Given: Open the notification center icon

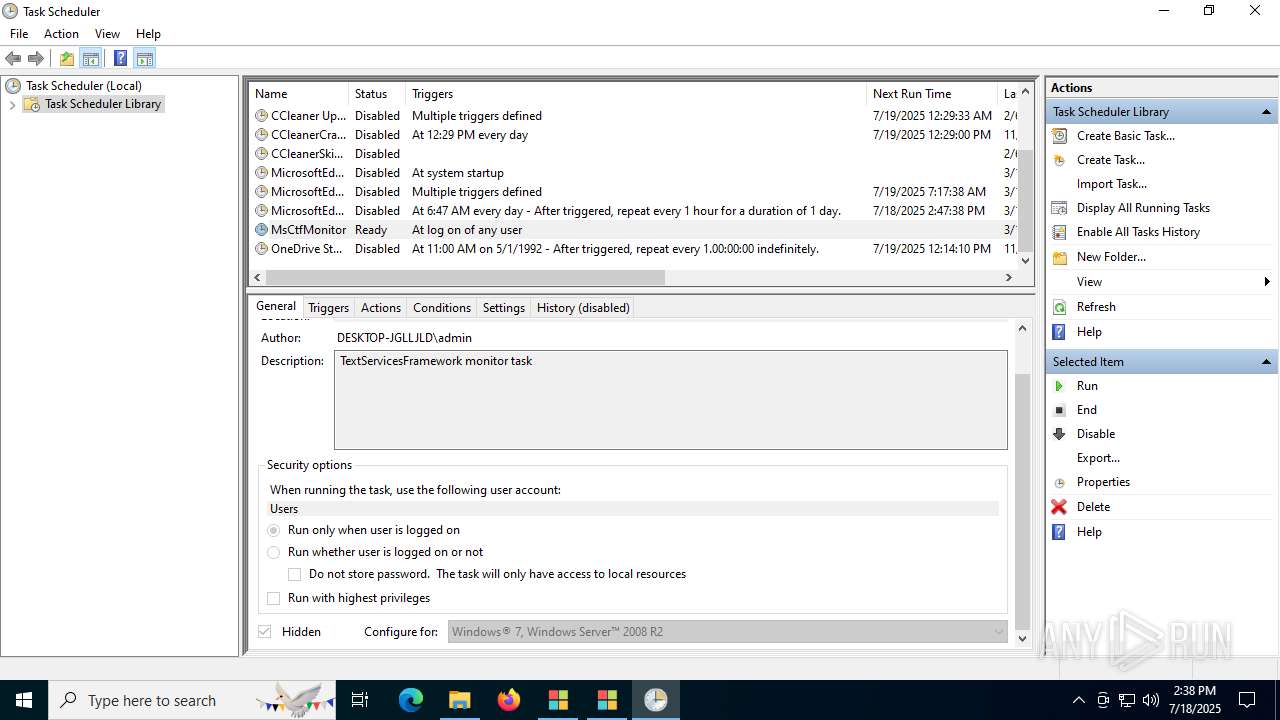Looking at the screenshot, I should tap(1247, 700).
